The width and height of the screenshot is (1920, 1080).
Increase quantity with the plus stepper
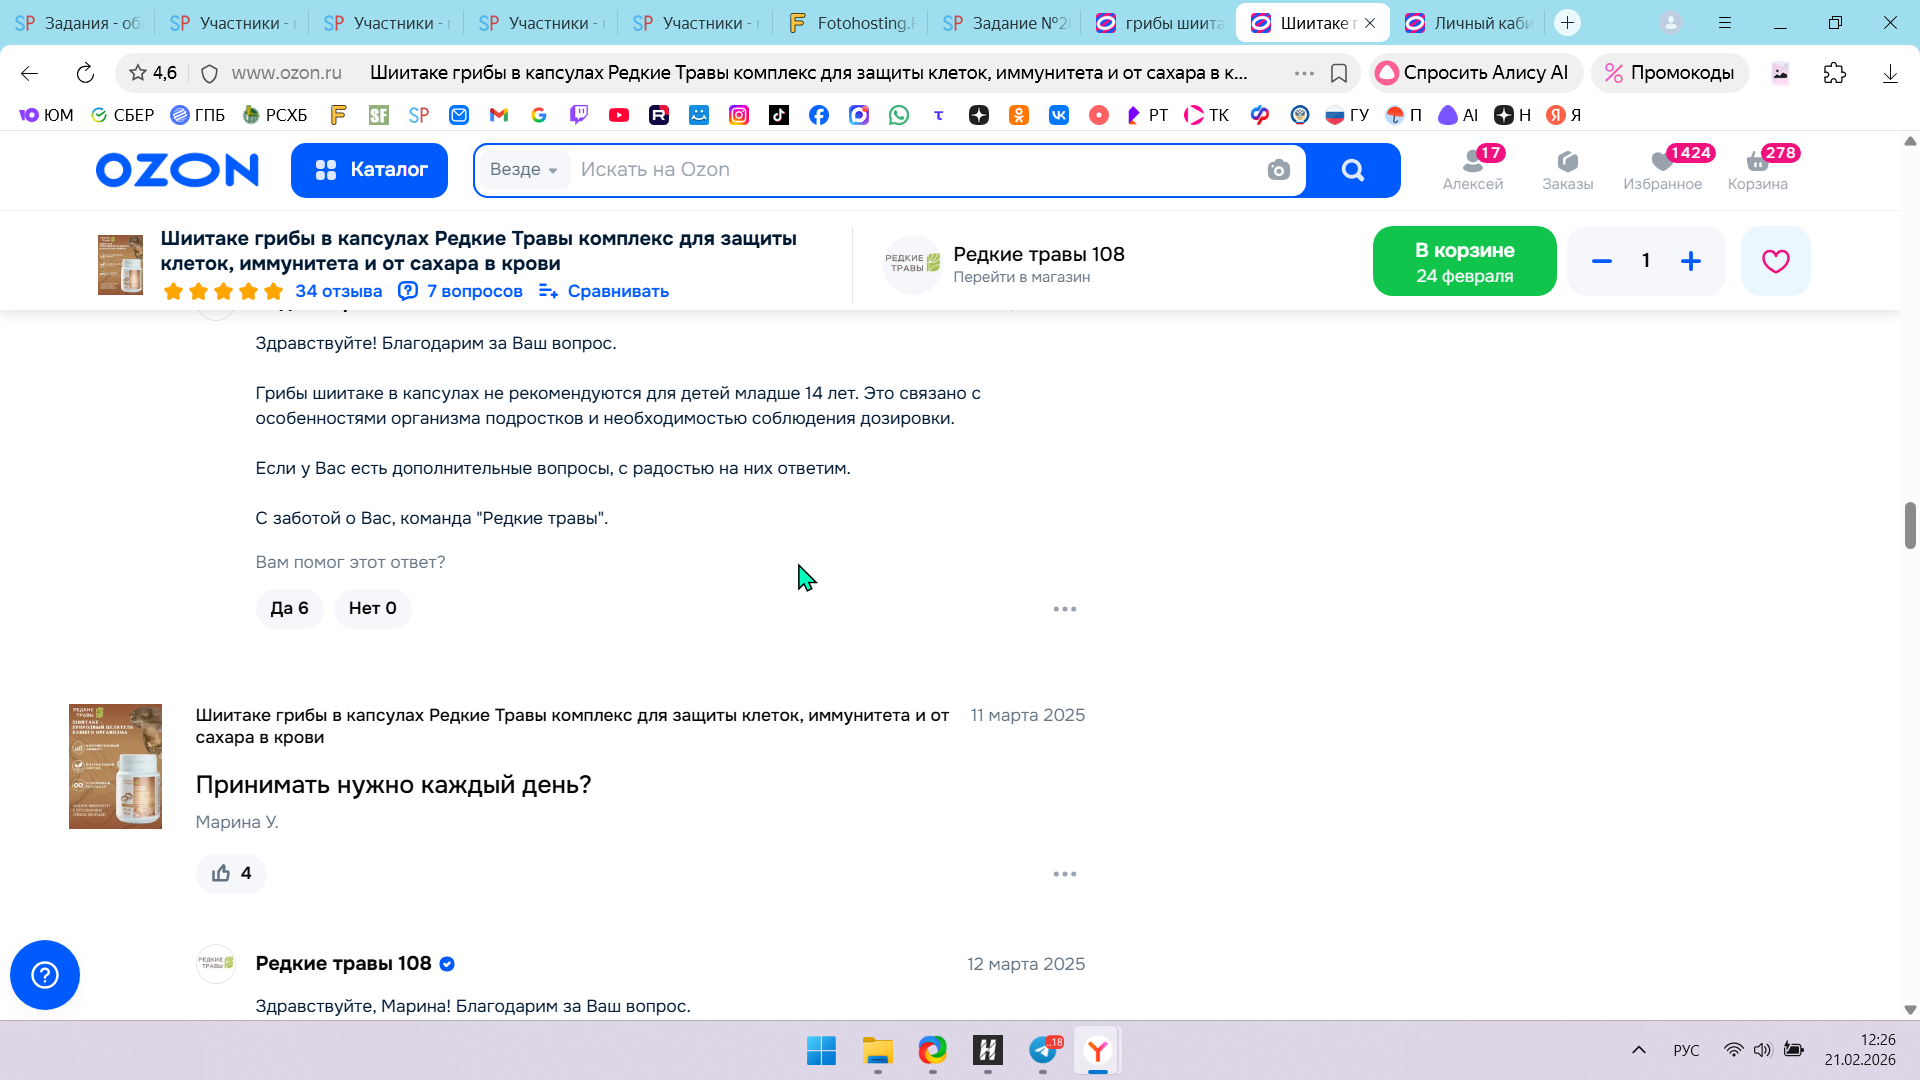click(x=1690, y=261)
